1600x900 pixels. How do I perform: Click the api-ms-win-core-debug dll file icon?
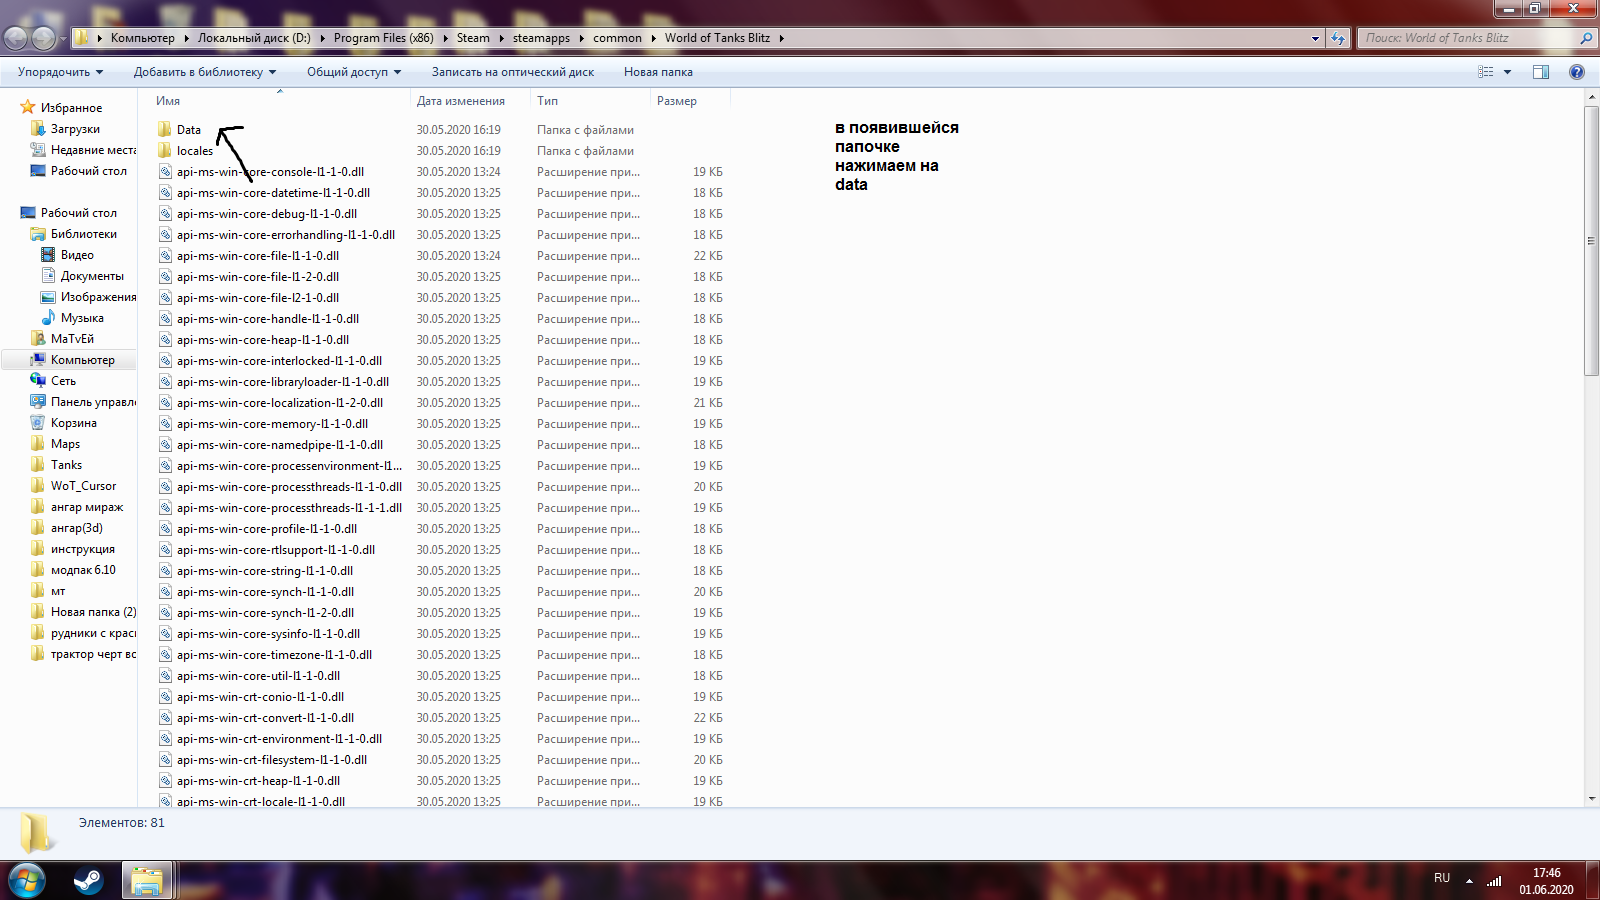pos(165,214)
